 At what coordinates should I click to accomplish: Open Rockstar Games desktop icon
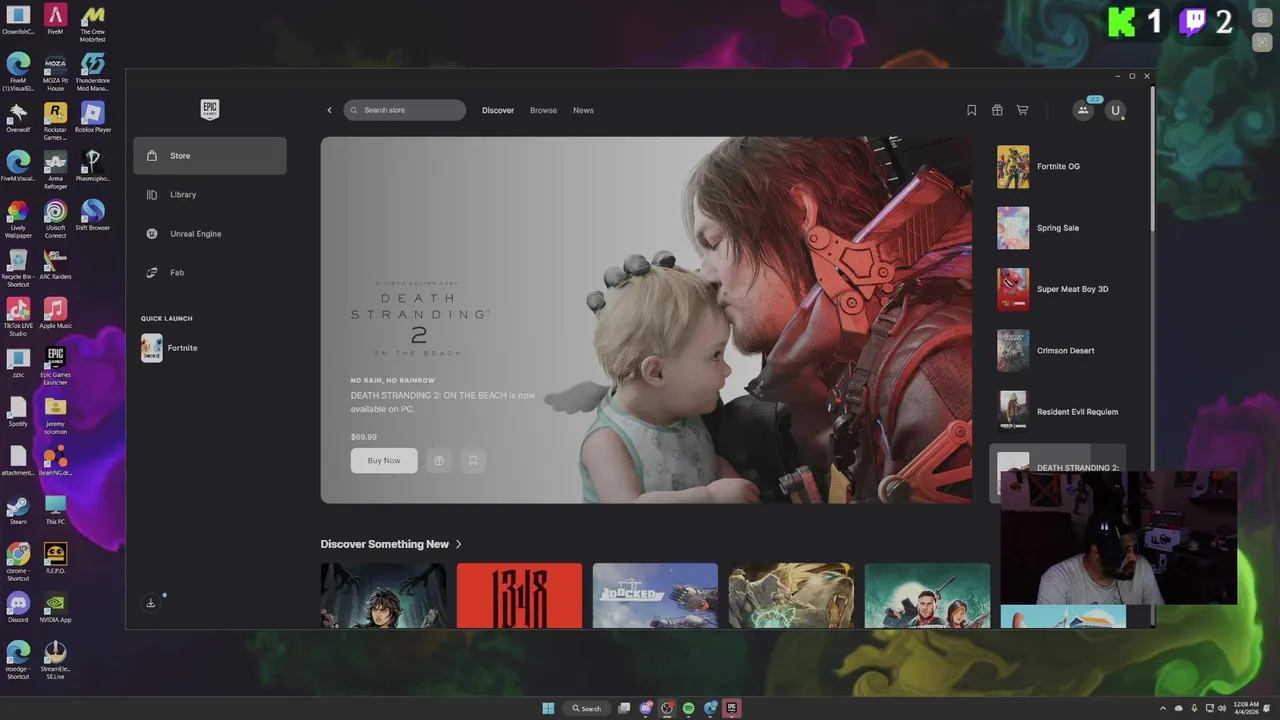click(55, 121)
